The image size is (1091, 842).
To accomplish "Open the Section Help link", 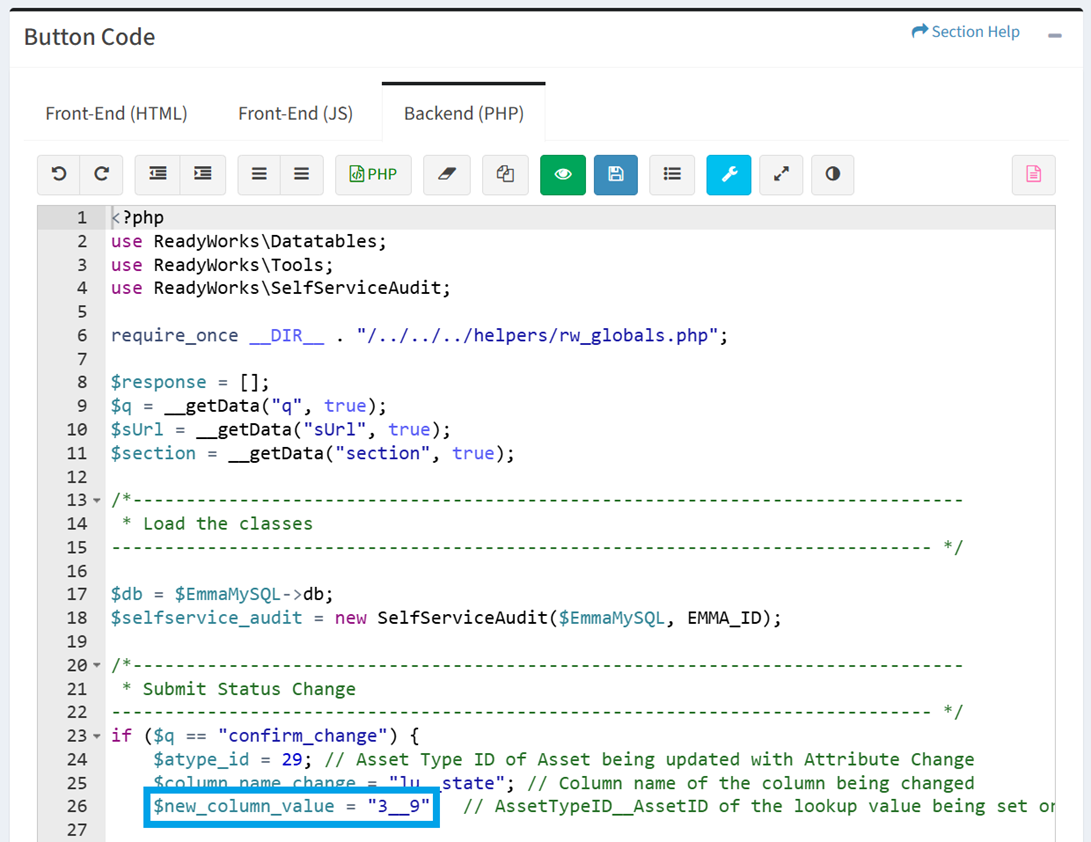I will (x=966, y=32).
